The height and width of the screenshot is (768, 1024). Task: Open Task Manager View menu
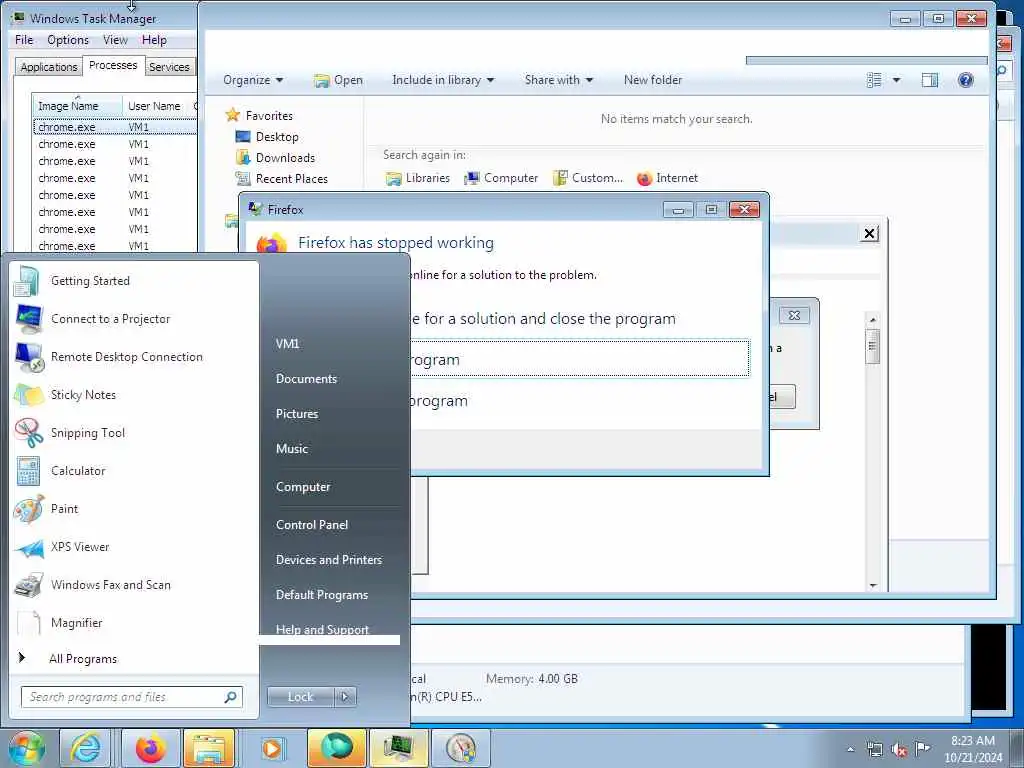point(115,40)
